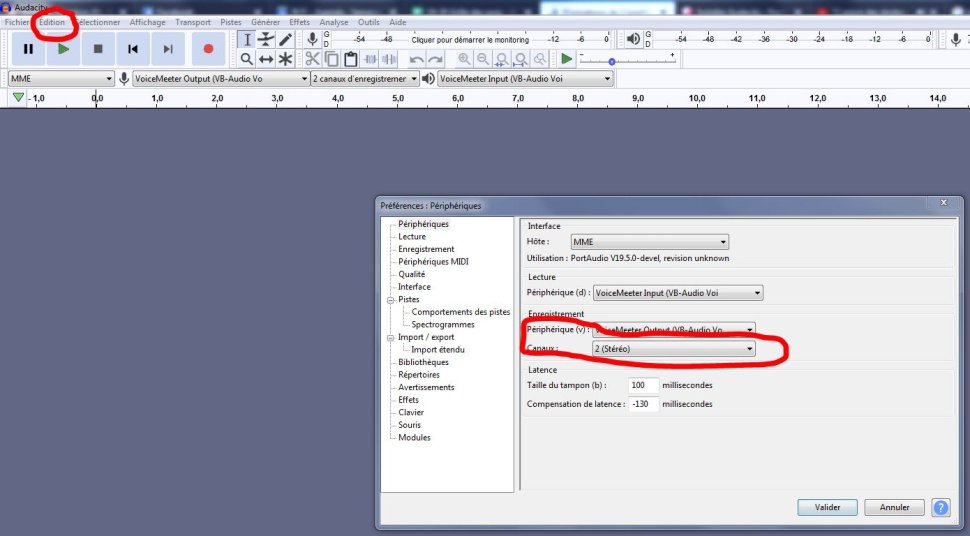Select Modules in the preferences tree
970x536 pixels.
click(x=414, y=438)
